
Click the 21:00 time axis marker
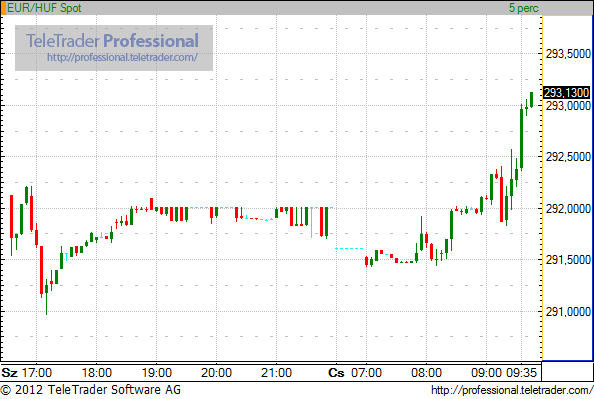click(276, 373)
